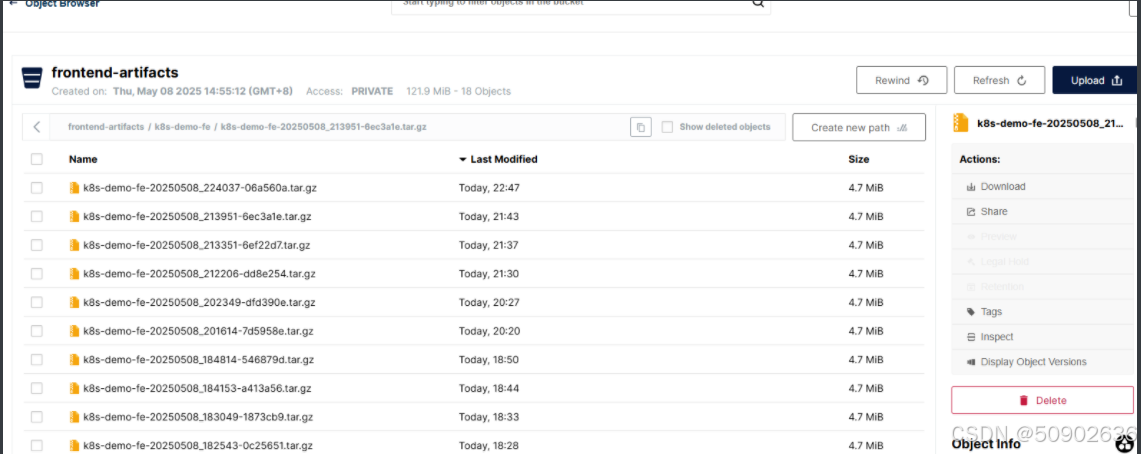Click file icon of k8s-demo-fe-20250508_213951-6ec3a1e.tar.gz row
1141x454 pixels.
coord(74,216)
